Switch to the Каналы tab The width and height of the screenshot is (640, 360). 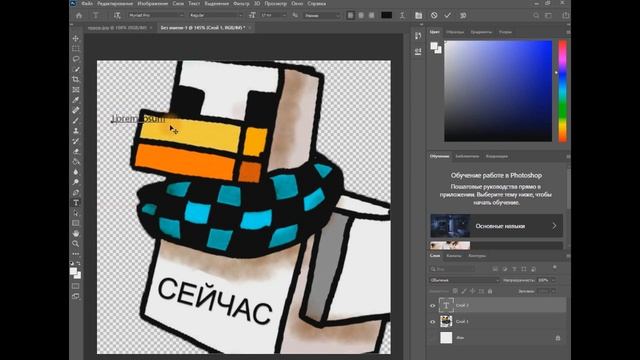[x=454, y=256]
